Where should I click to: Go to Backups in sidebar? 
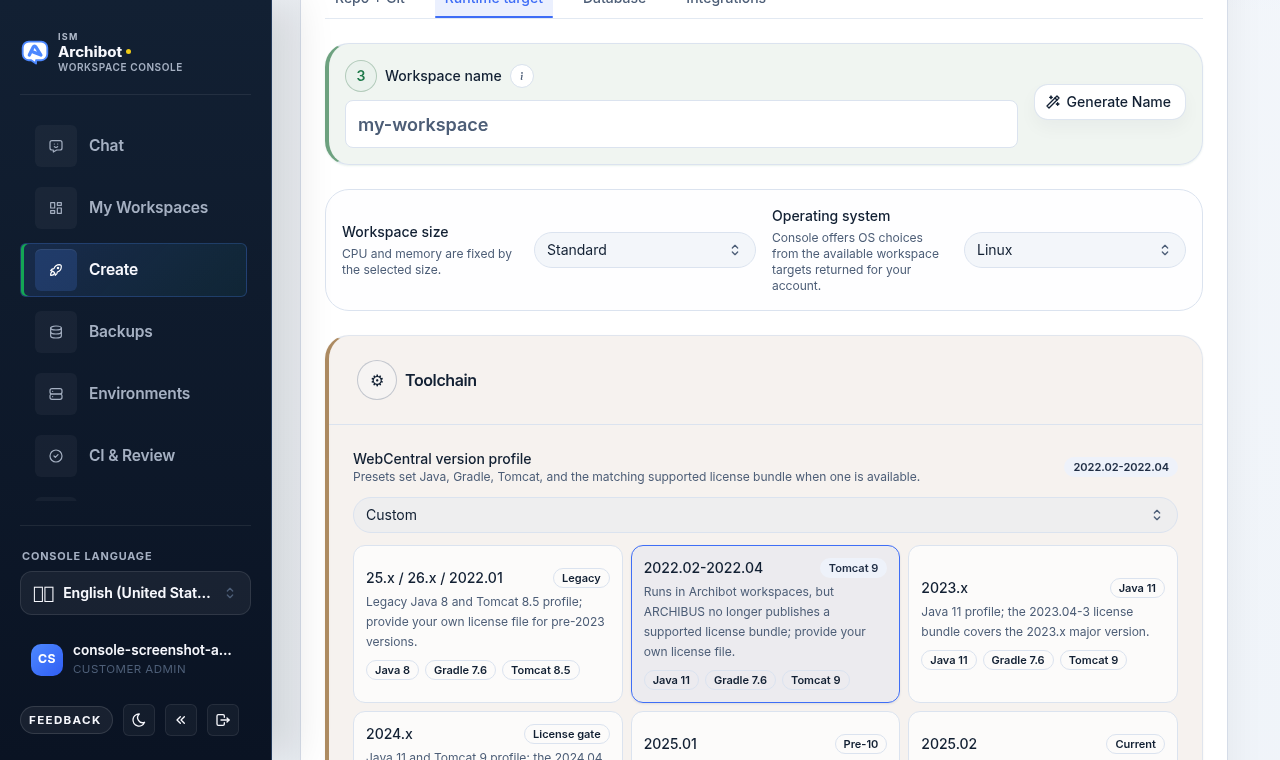134,332
